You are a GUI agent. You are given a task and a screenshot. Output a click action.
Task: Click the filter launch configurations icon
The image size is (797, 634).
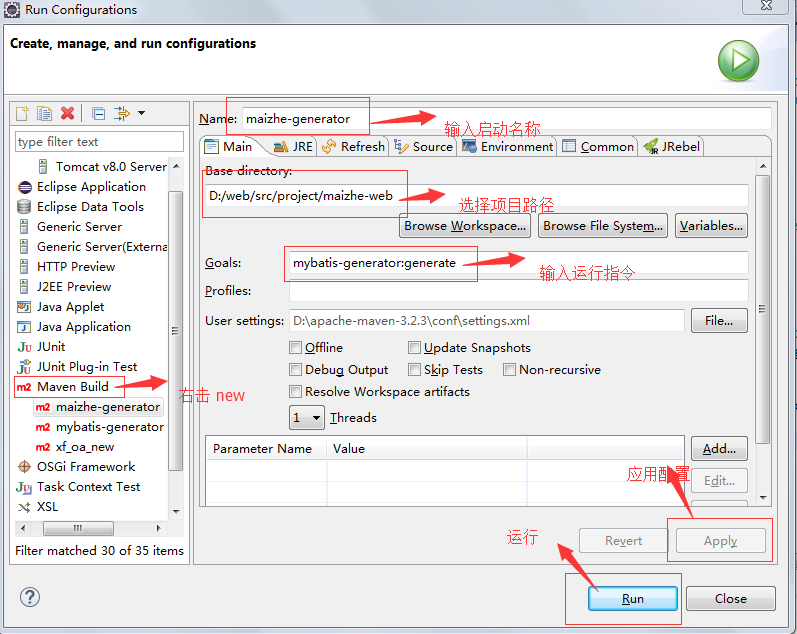[x=122, y=113]
